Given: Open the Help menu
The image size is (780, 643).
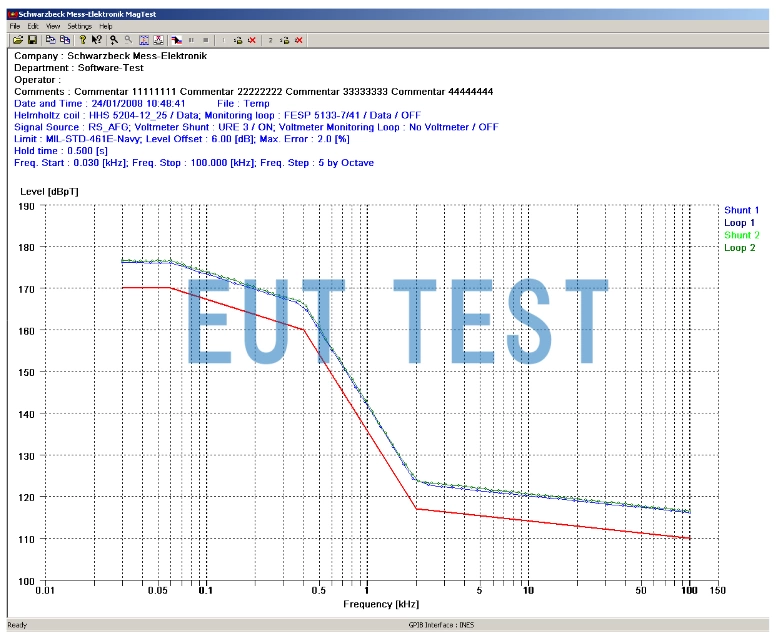Looking at the screenshot, I should tap(105, 26).
